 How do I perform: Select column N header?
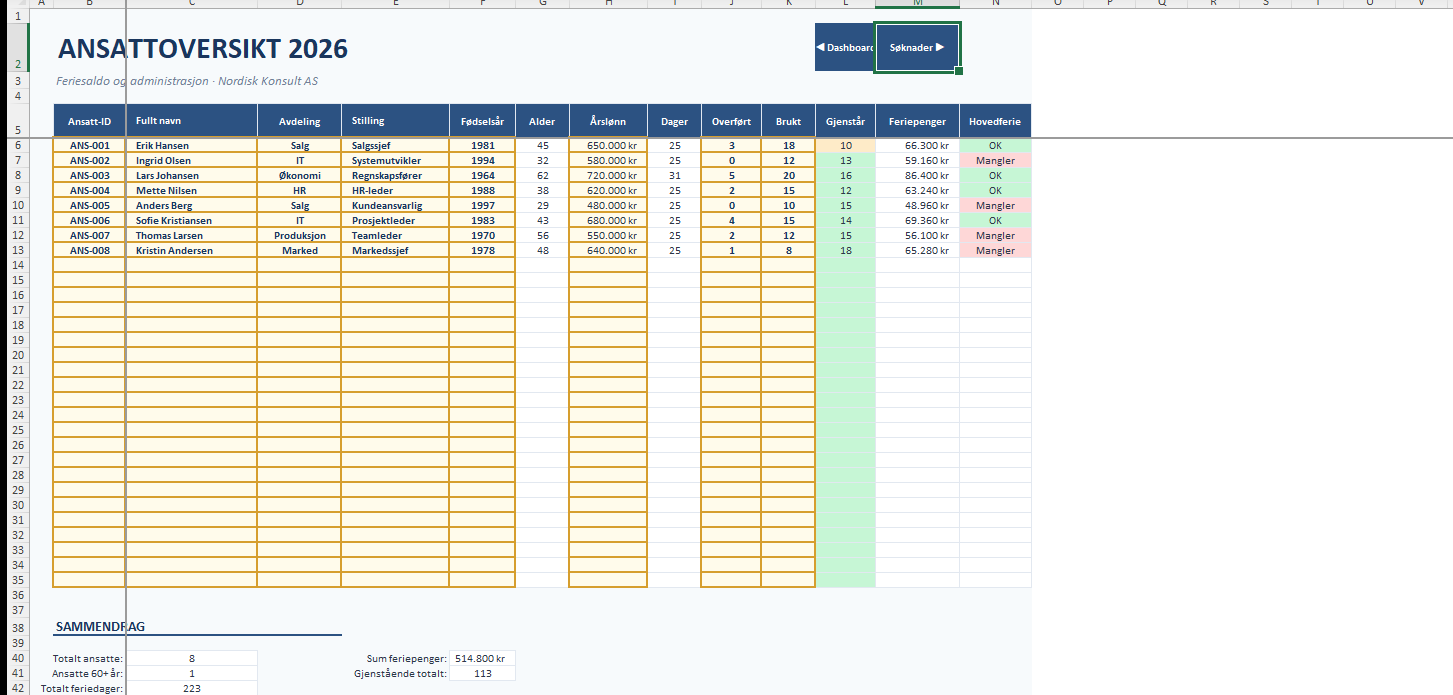click(x=995, y=3)
